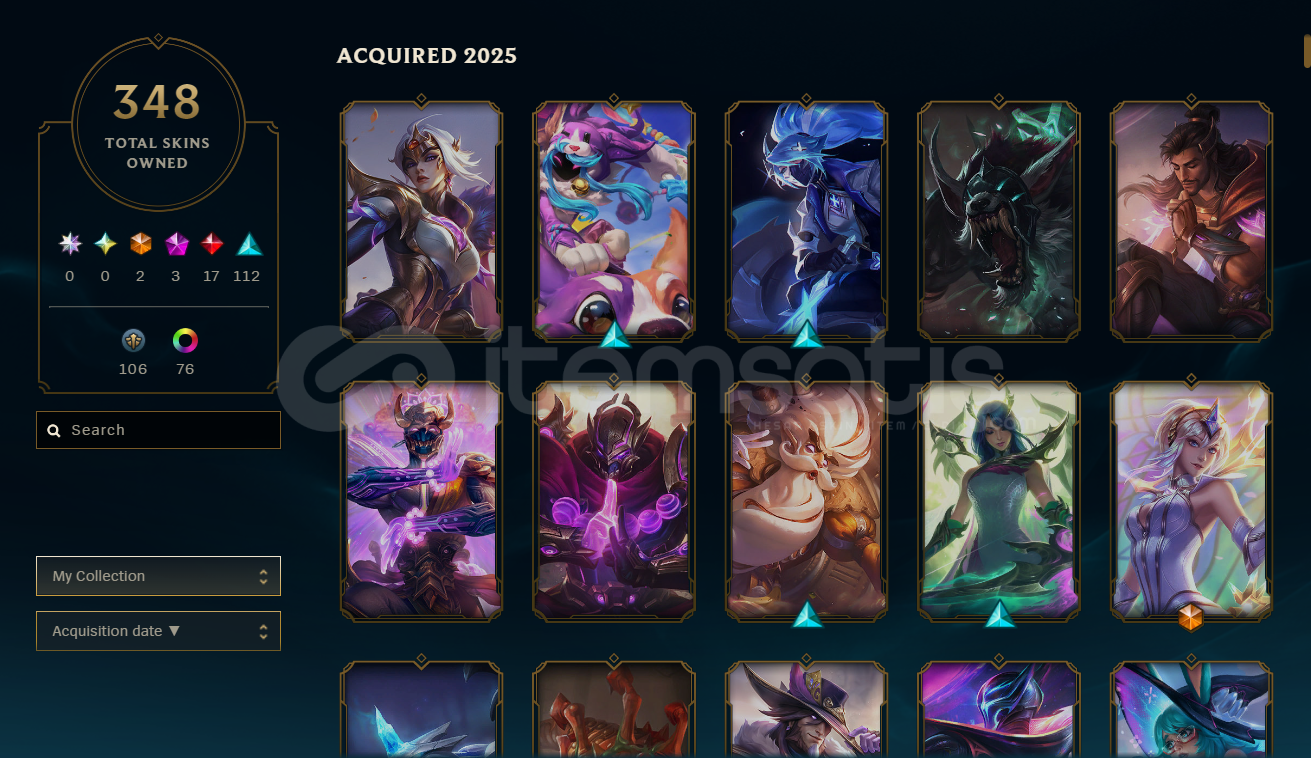The width and height of the screenshot is (1311, 758).
Task: Click the Legacy skins icon showing 106
Action: point(133,341)
